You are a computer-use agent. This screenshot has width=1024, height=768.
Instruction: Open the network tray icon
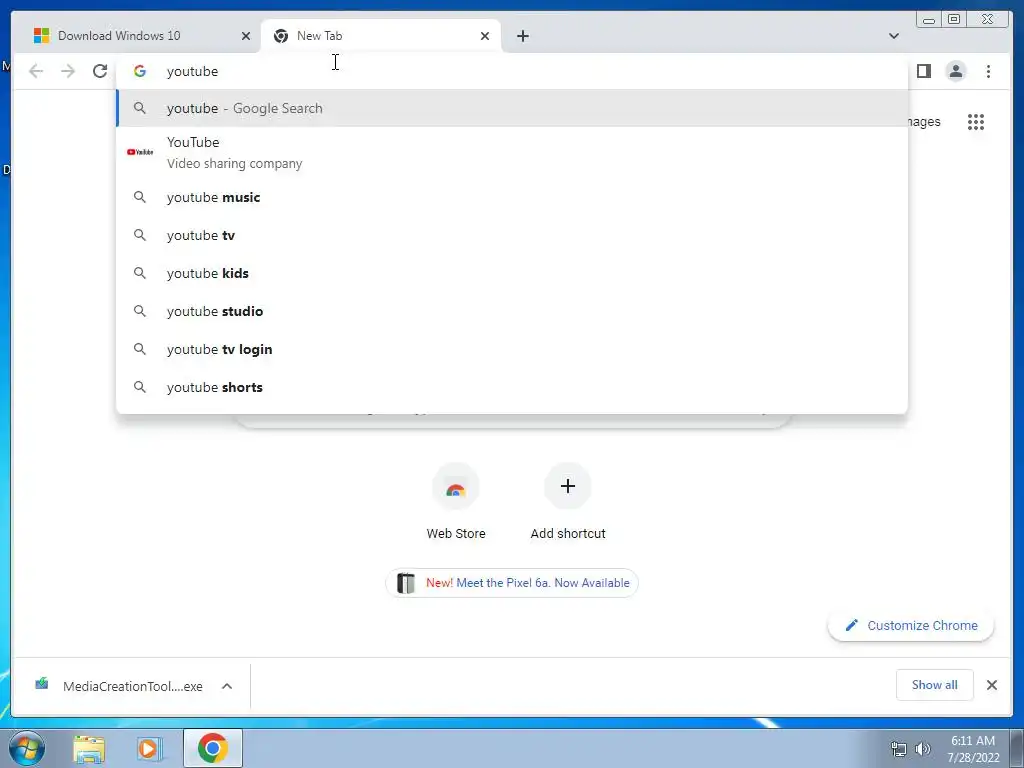[x=899, y=749]
